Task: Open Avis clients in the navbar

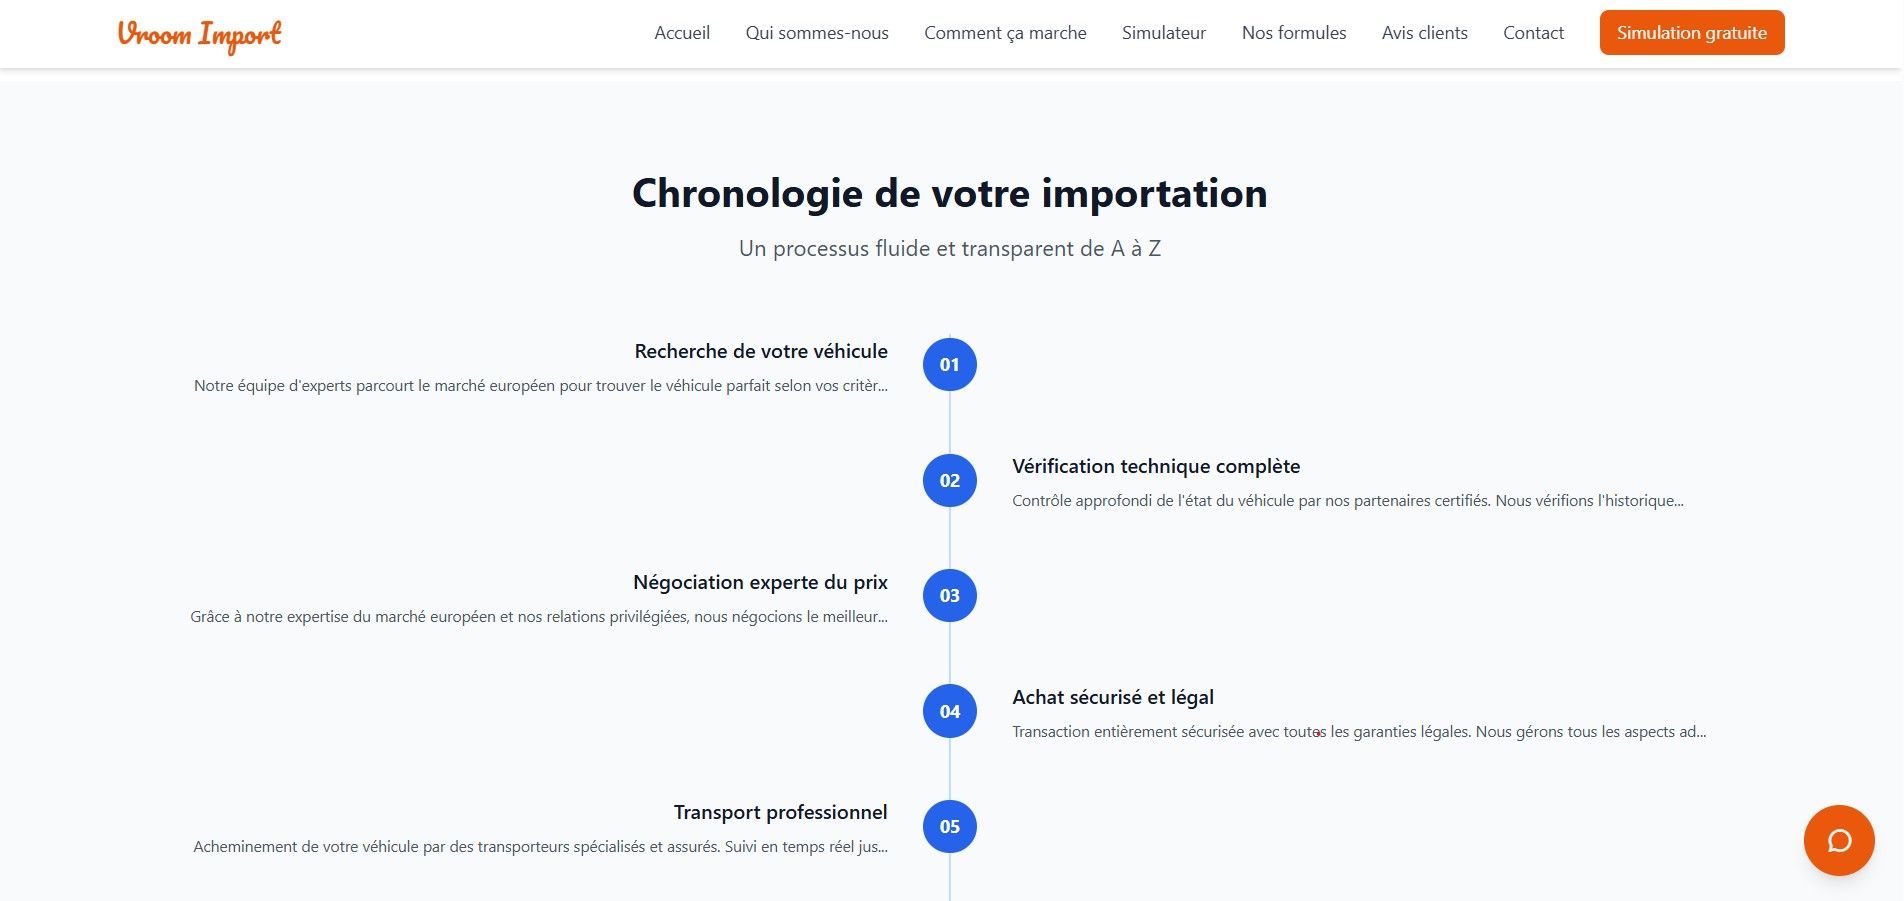Action: (1424, 33)
